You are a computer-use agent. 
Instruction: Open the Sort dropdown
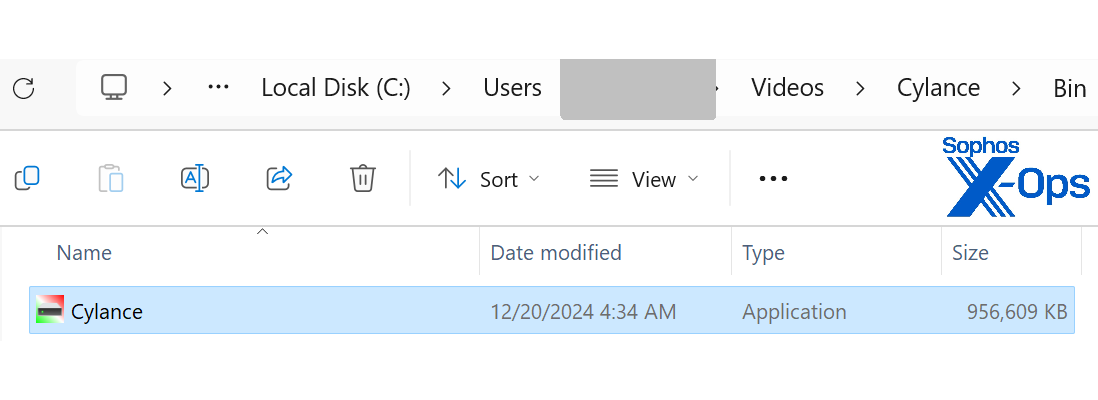click(489, 179)
